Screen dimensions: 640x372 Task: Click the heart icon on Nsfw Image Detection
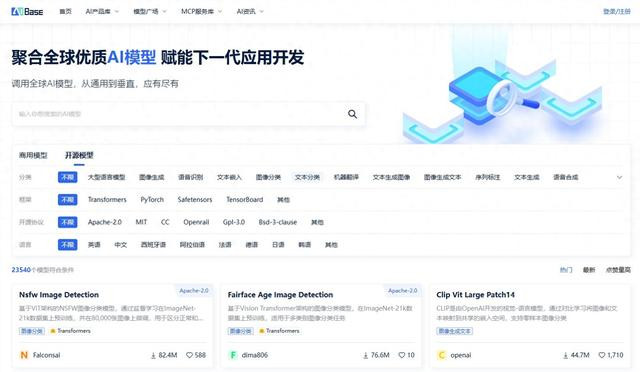(189, 355)
